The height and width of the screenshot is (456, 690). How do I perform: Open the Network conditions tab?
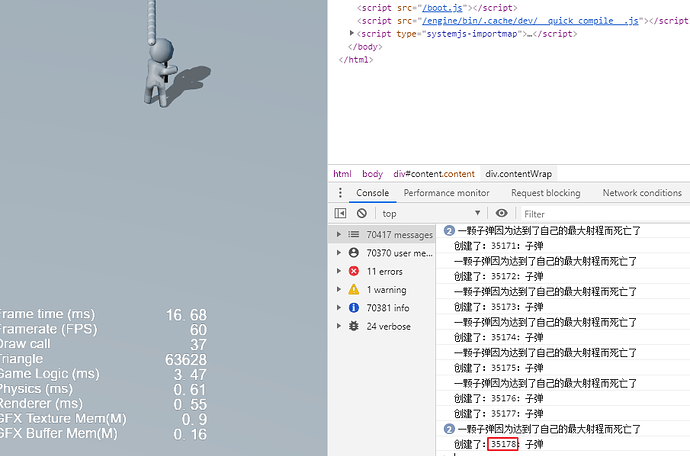coord(642,193)
